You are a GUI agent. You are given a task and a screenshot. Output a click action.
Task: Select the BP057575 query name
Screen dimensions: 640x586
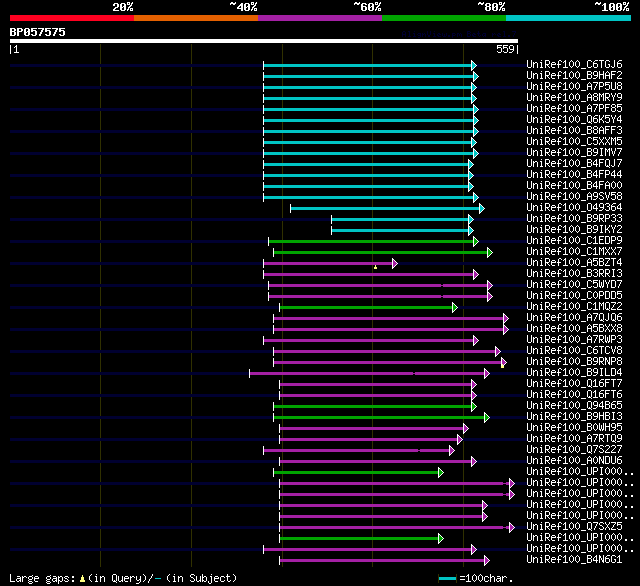click(38, 32)
